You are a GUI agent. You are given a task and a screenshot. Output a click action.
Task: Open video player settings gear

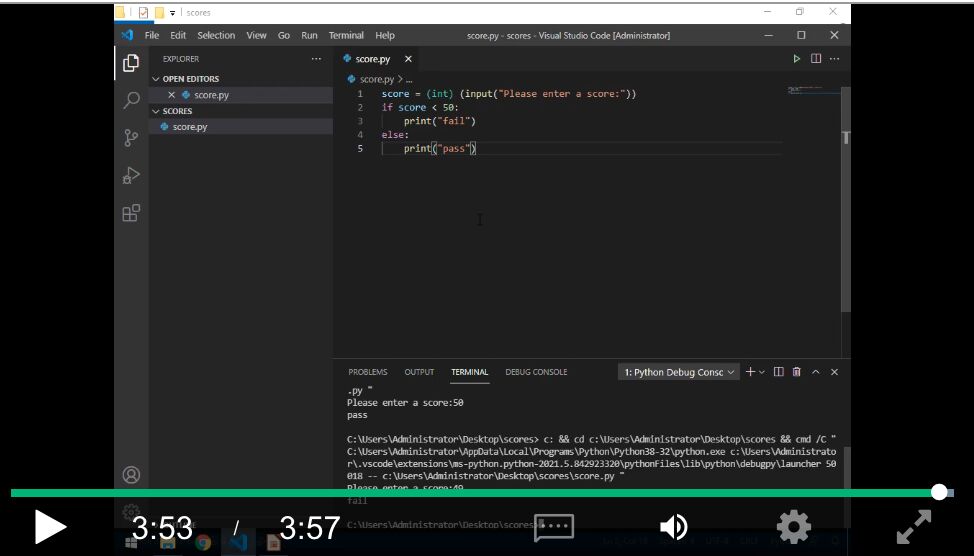click(x=794, y=527)
